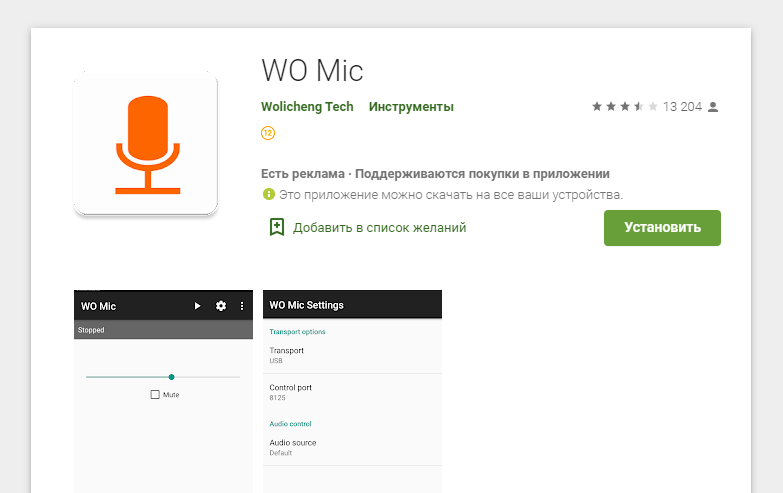Screen dimensions: 783x493
Task: Click the Stopped status bar in screenshot
Action: coord(163,330)
